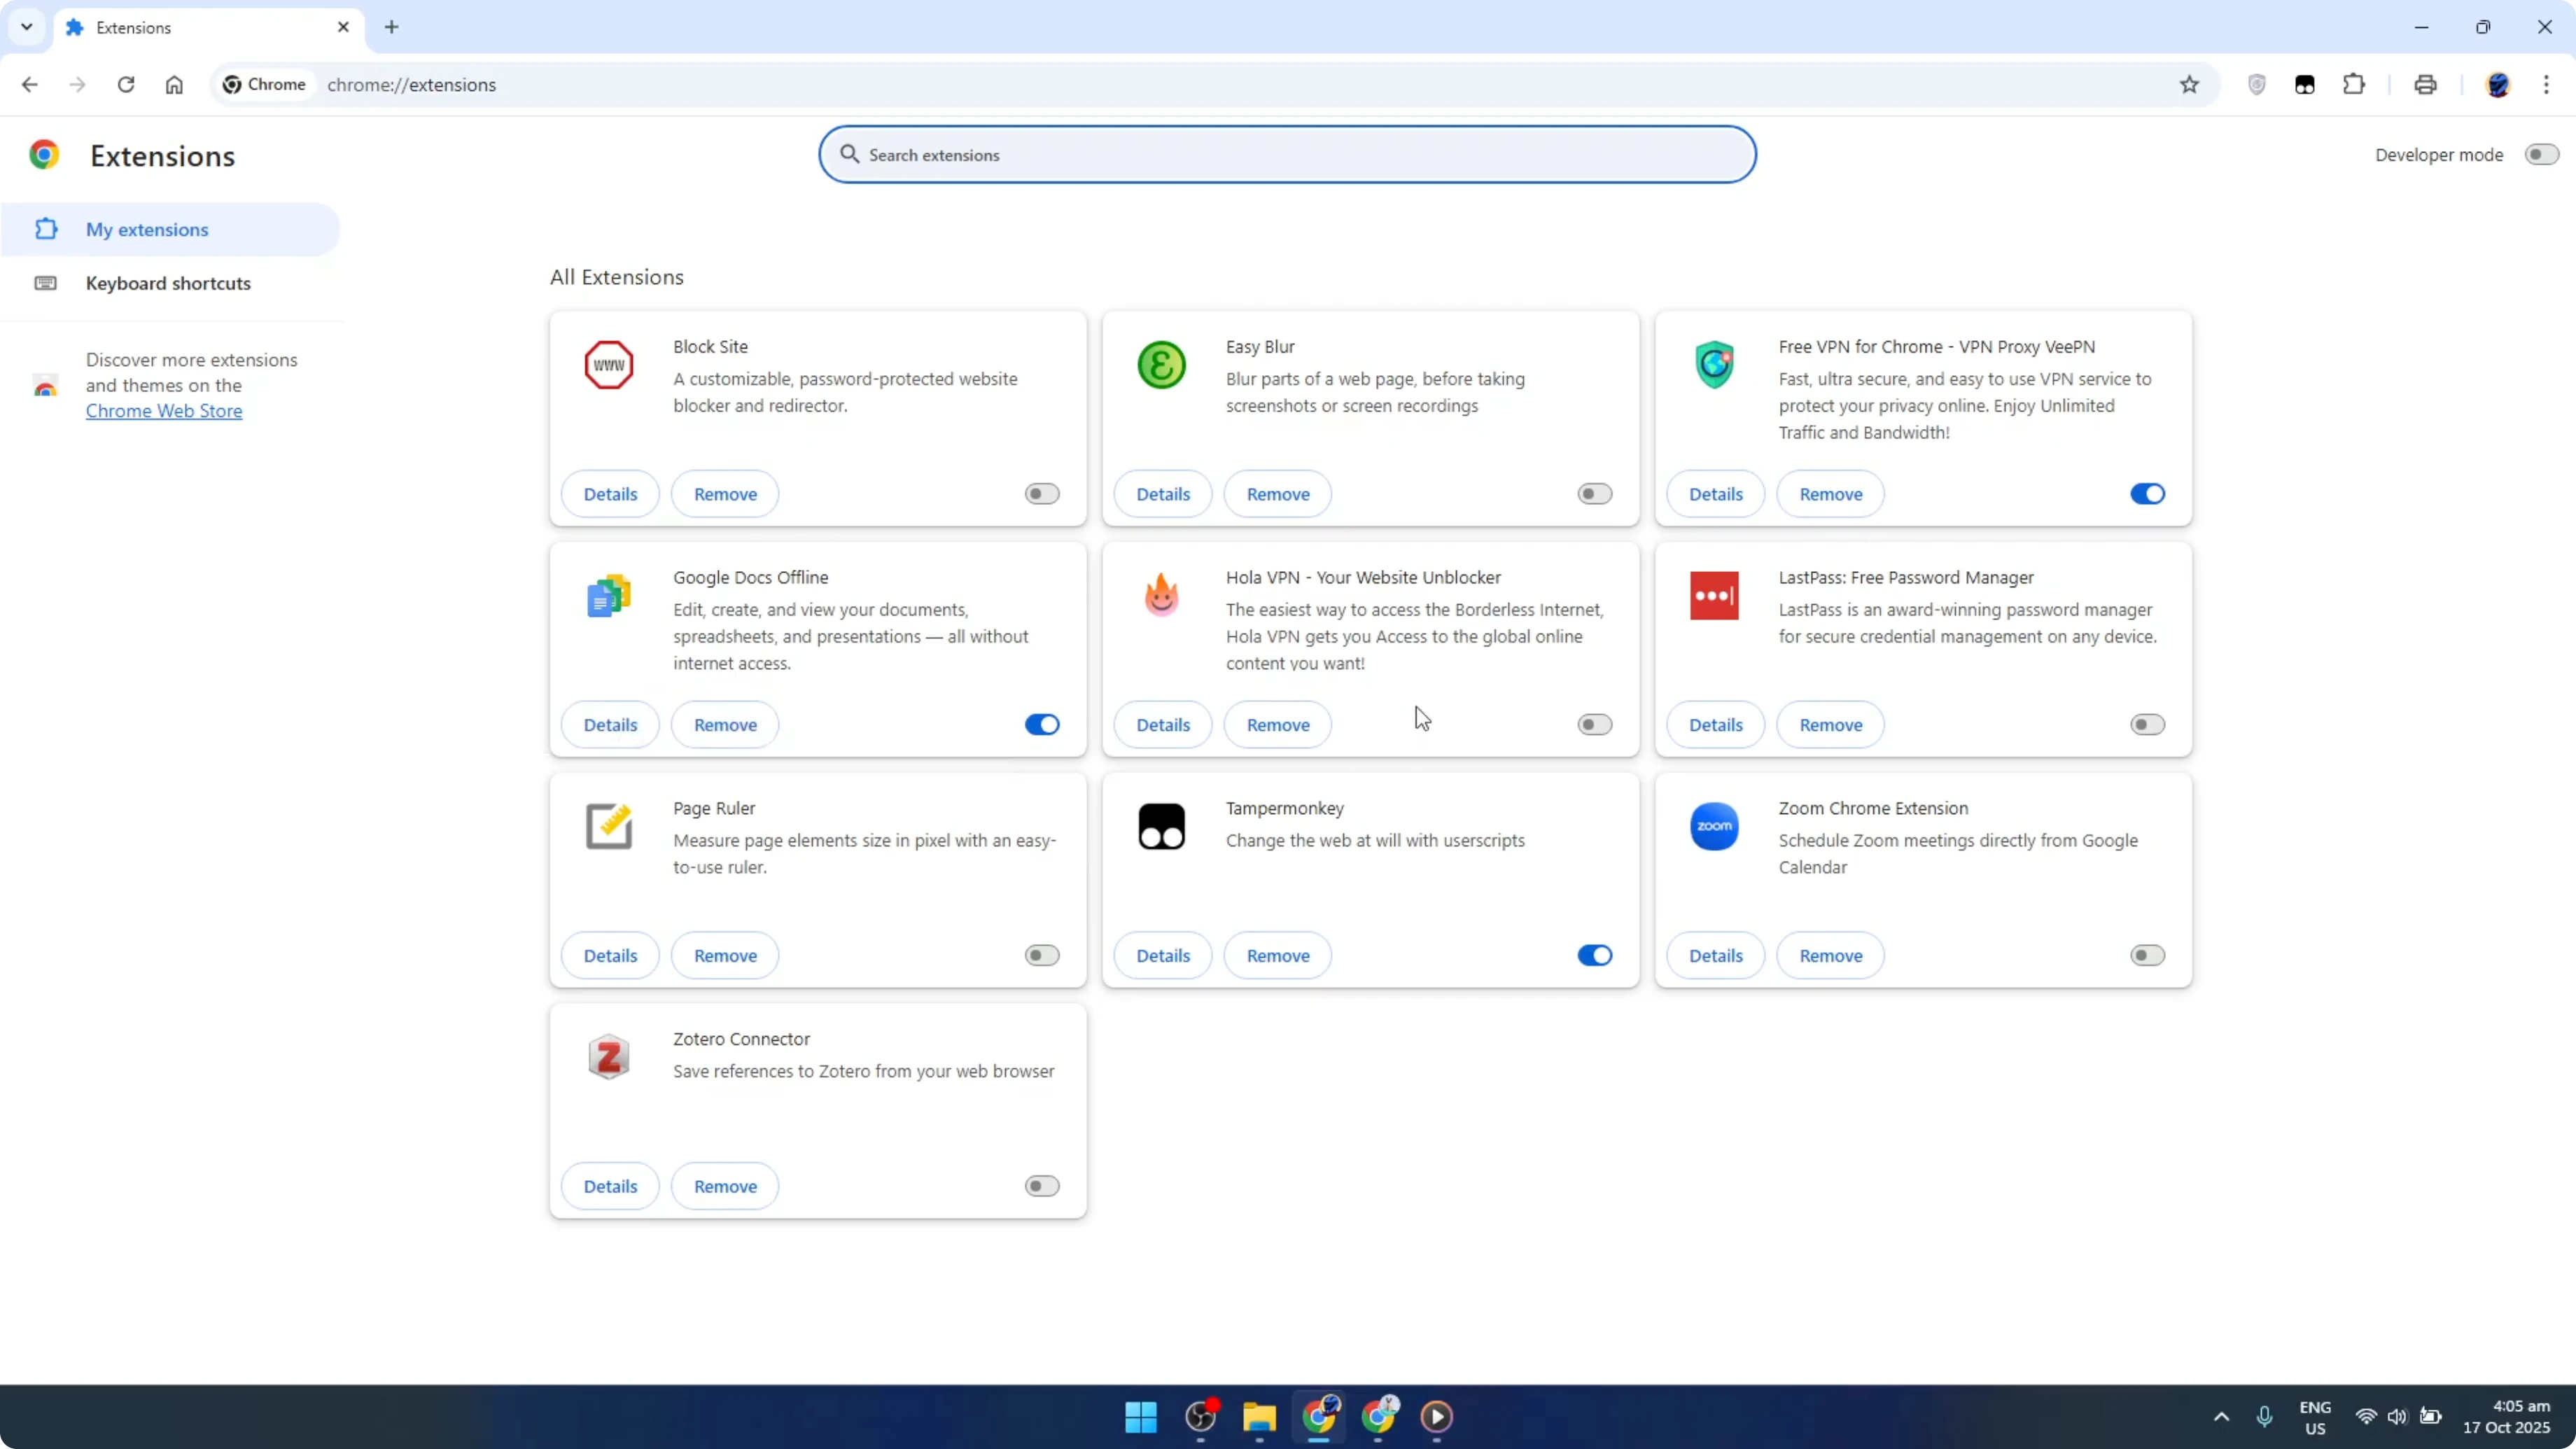Enable the Hola VPN extension
The image size is (2576, 1449).
[1594, 725]
